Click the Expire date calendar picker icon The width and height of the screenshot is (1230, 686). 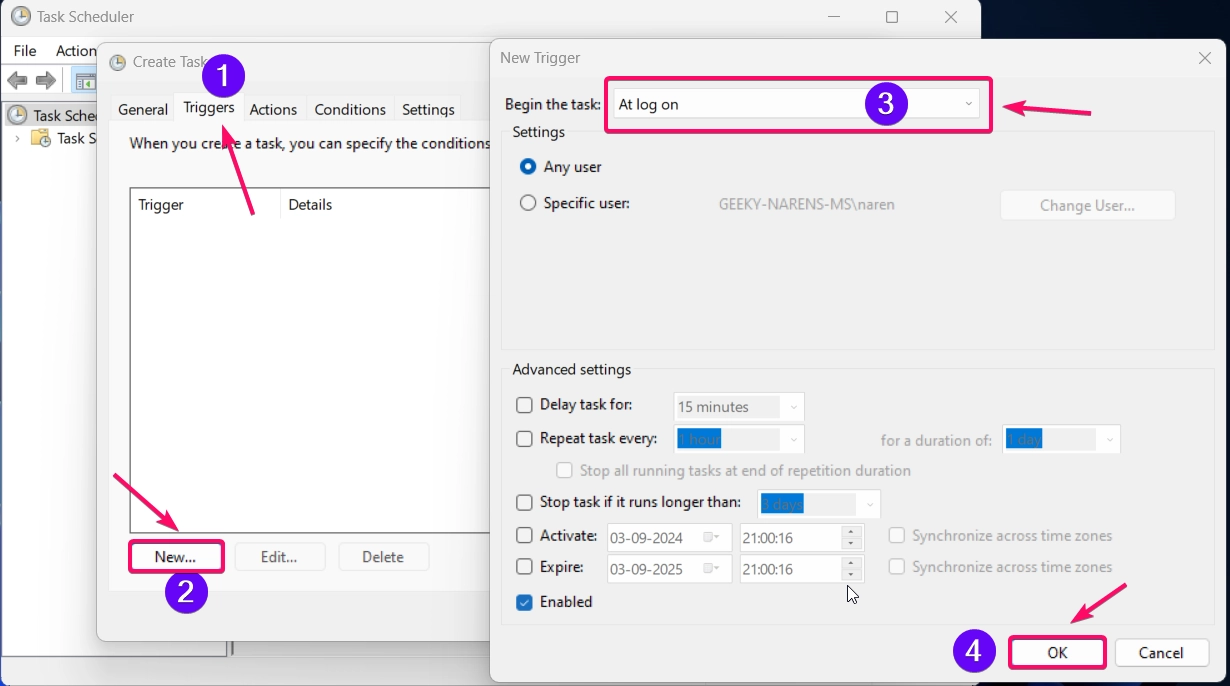(x=712, y=569)
